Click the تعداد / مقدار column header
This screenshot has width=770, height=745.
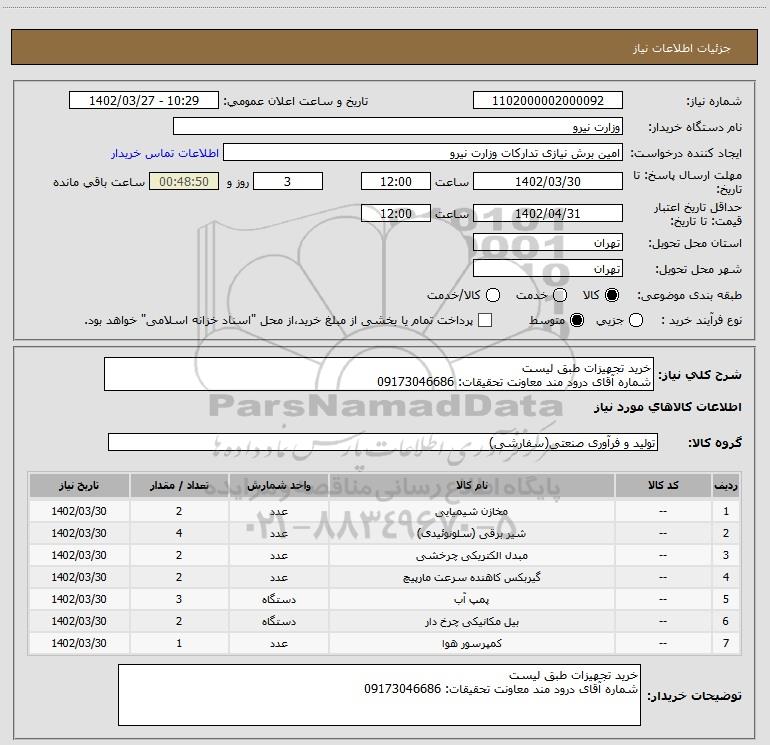(x=179, y=486)
